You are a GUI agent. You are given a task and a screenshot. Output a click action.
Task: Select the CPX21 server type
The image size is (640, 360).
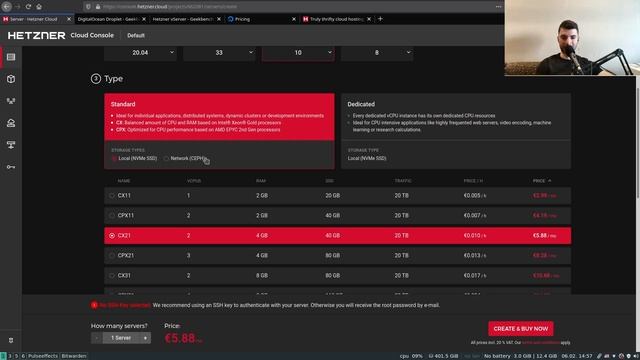pyautogui.click(x=338, y=256)
